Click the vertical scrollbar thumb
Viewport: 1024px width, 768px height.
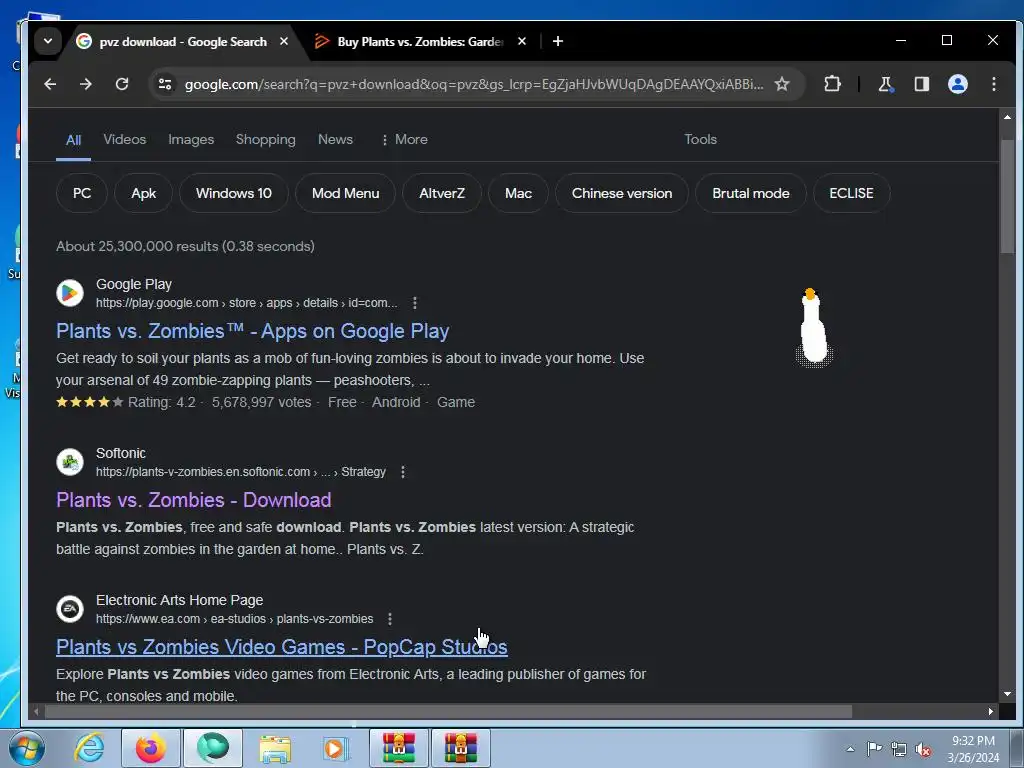[x=1008, y=196]
